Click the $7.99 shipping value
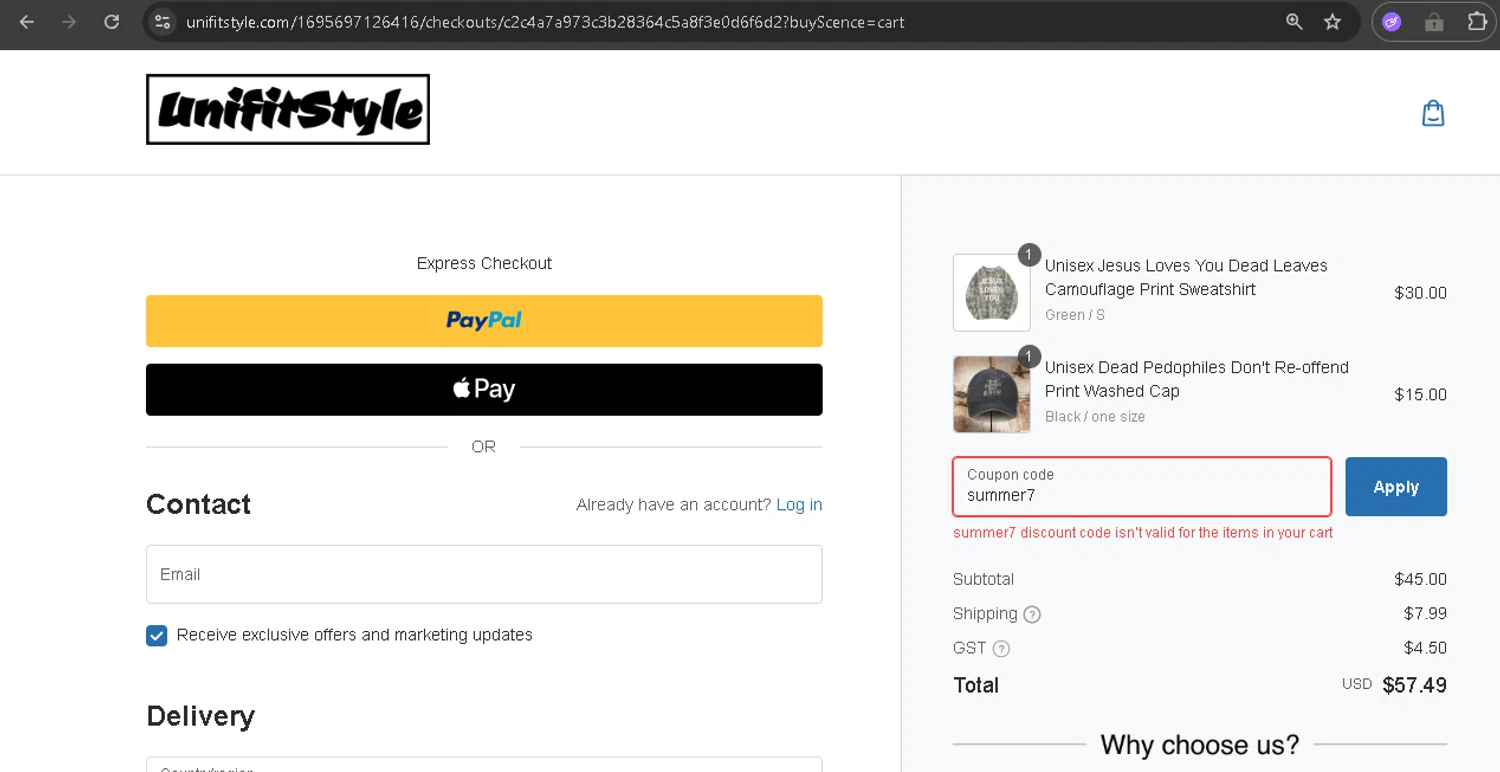Viewport: 1500px width, 772px height. pyautogui.click(x=1425, y=613)
